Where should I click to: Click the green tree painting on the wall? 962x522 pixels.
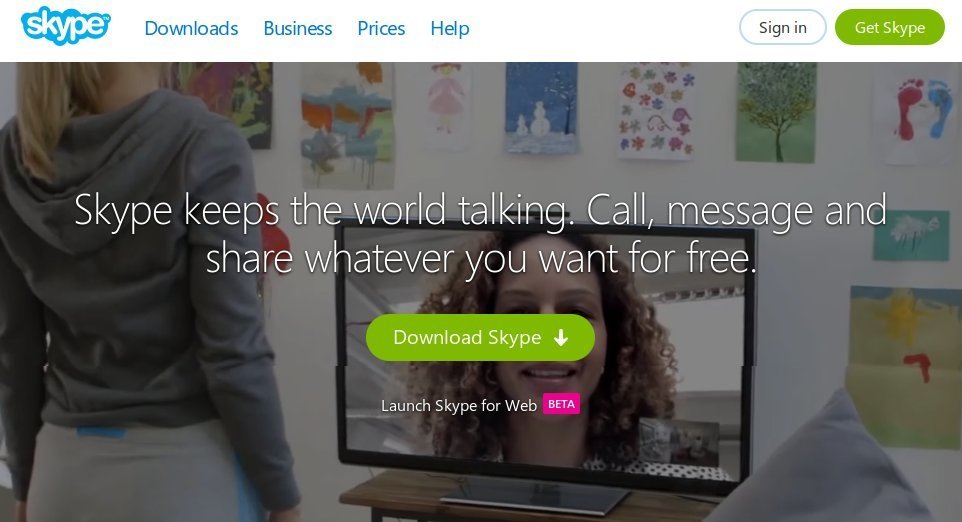point(775,112)
